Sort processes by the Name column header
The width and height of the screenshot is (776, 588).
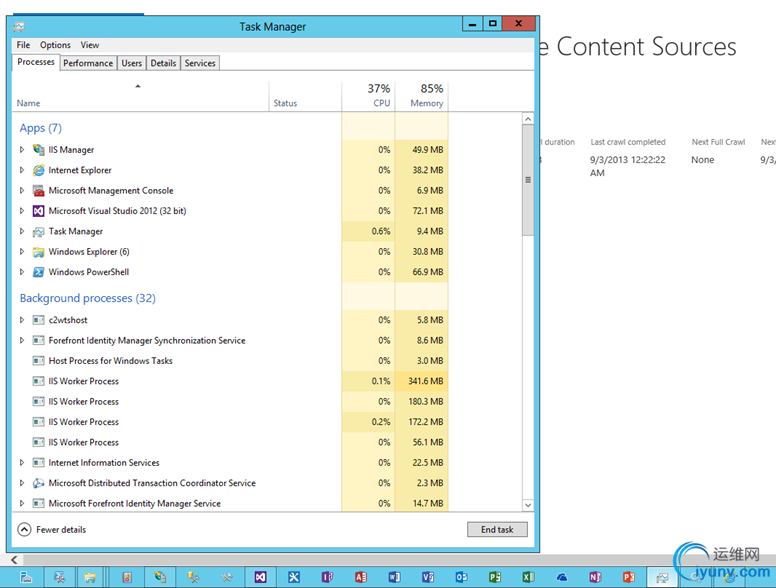click(141, 96)
